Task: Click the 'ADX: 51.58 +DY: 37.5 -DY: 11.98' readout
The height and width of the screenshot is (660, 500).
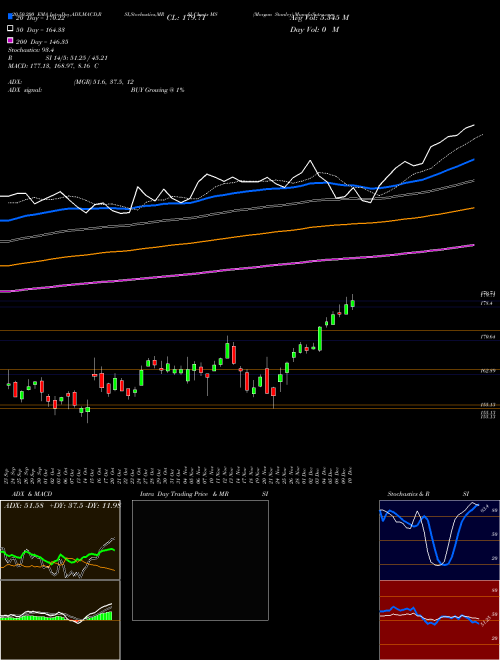Action: click(62, 505)
